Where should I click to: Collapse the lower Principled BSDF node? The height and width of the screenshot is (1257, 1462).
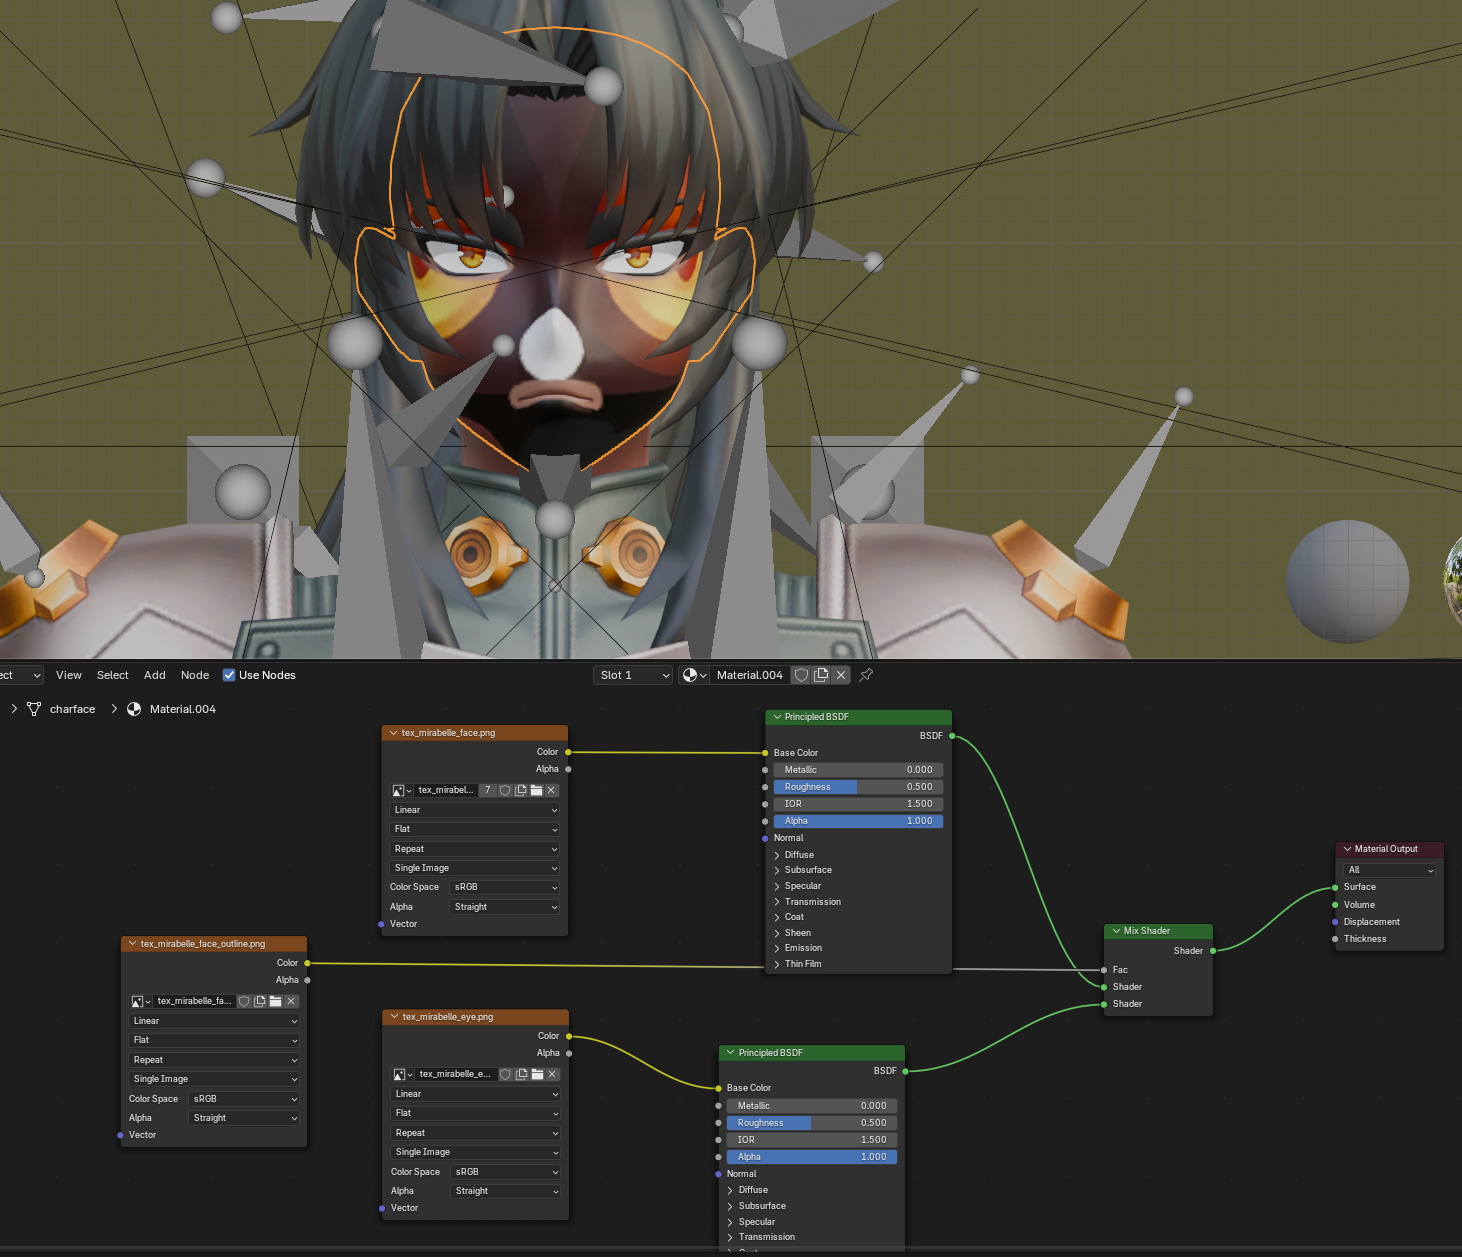click(x=730, y=1053)
